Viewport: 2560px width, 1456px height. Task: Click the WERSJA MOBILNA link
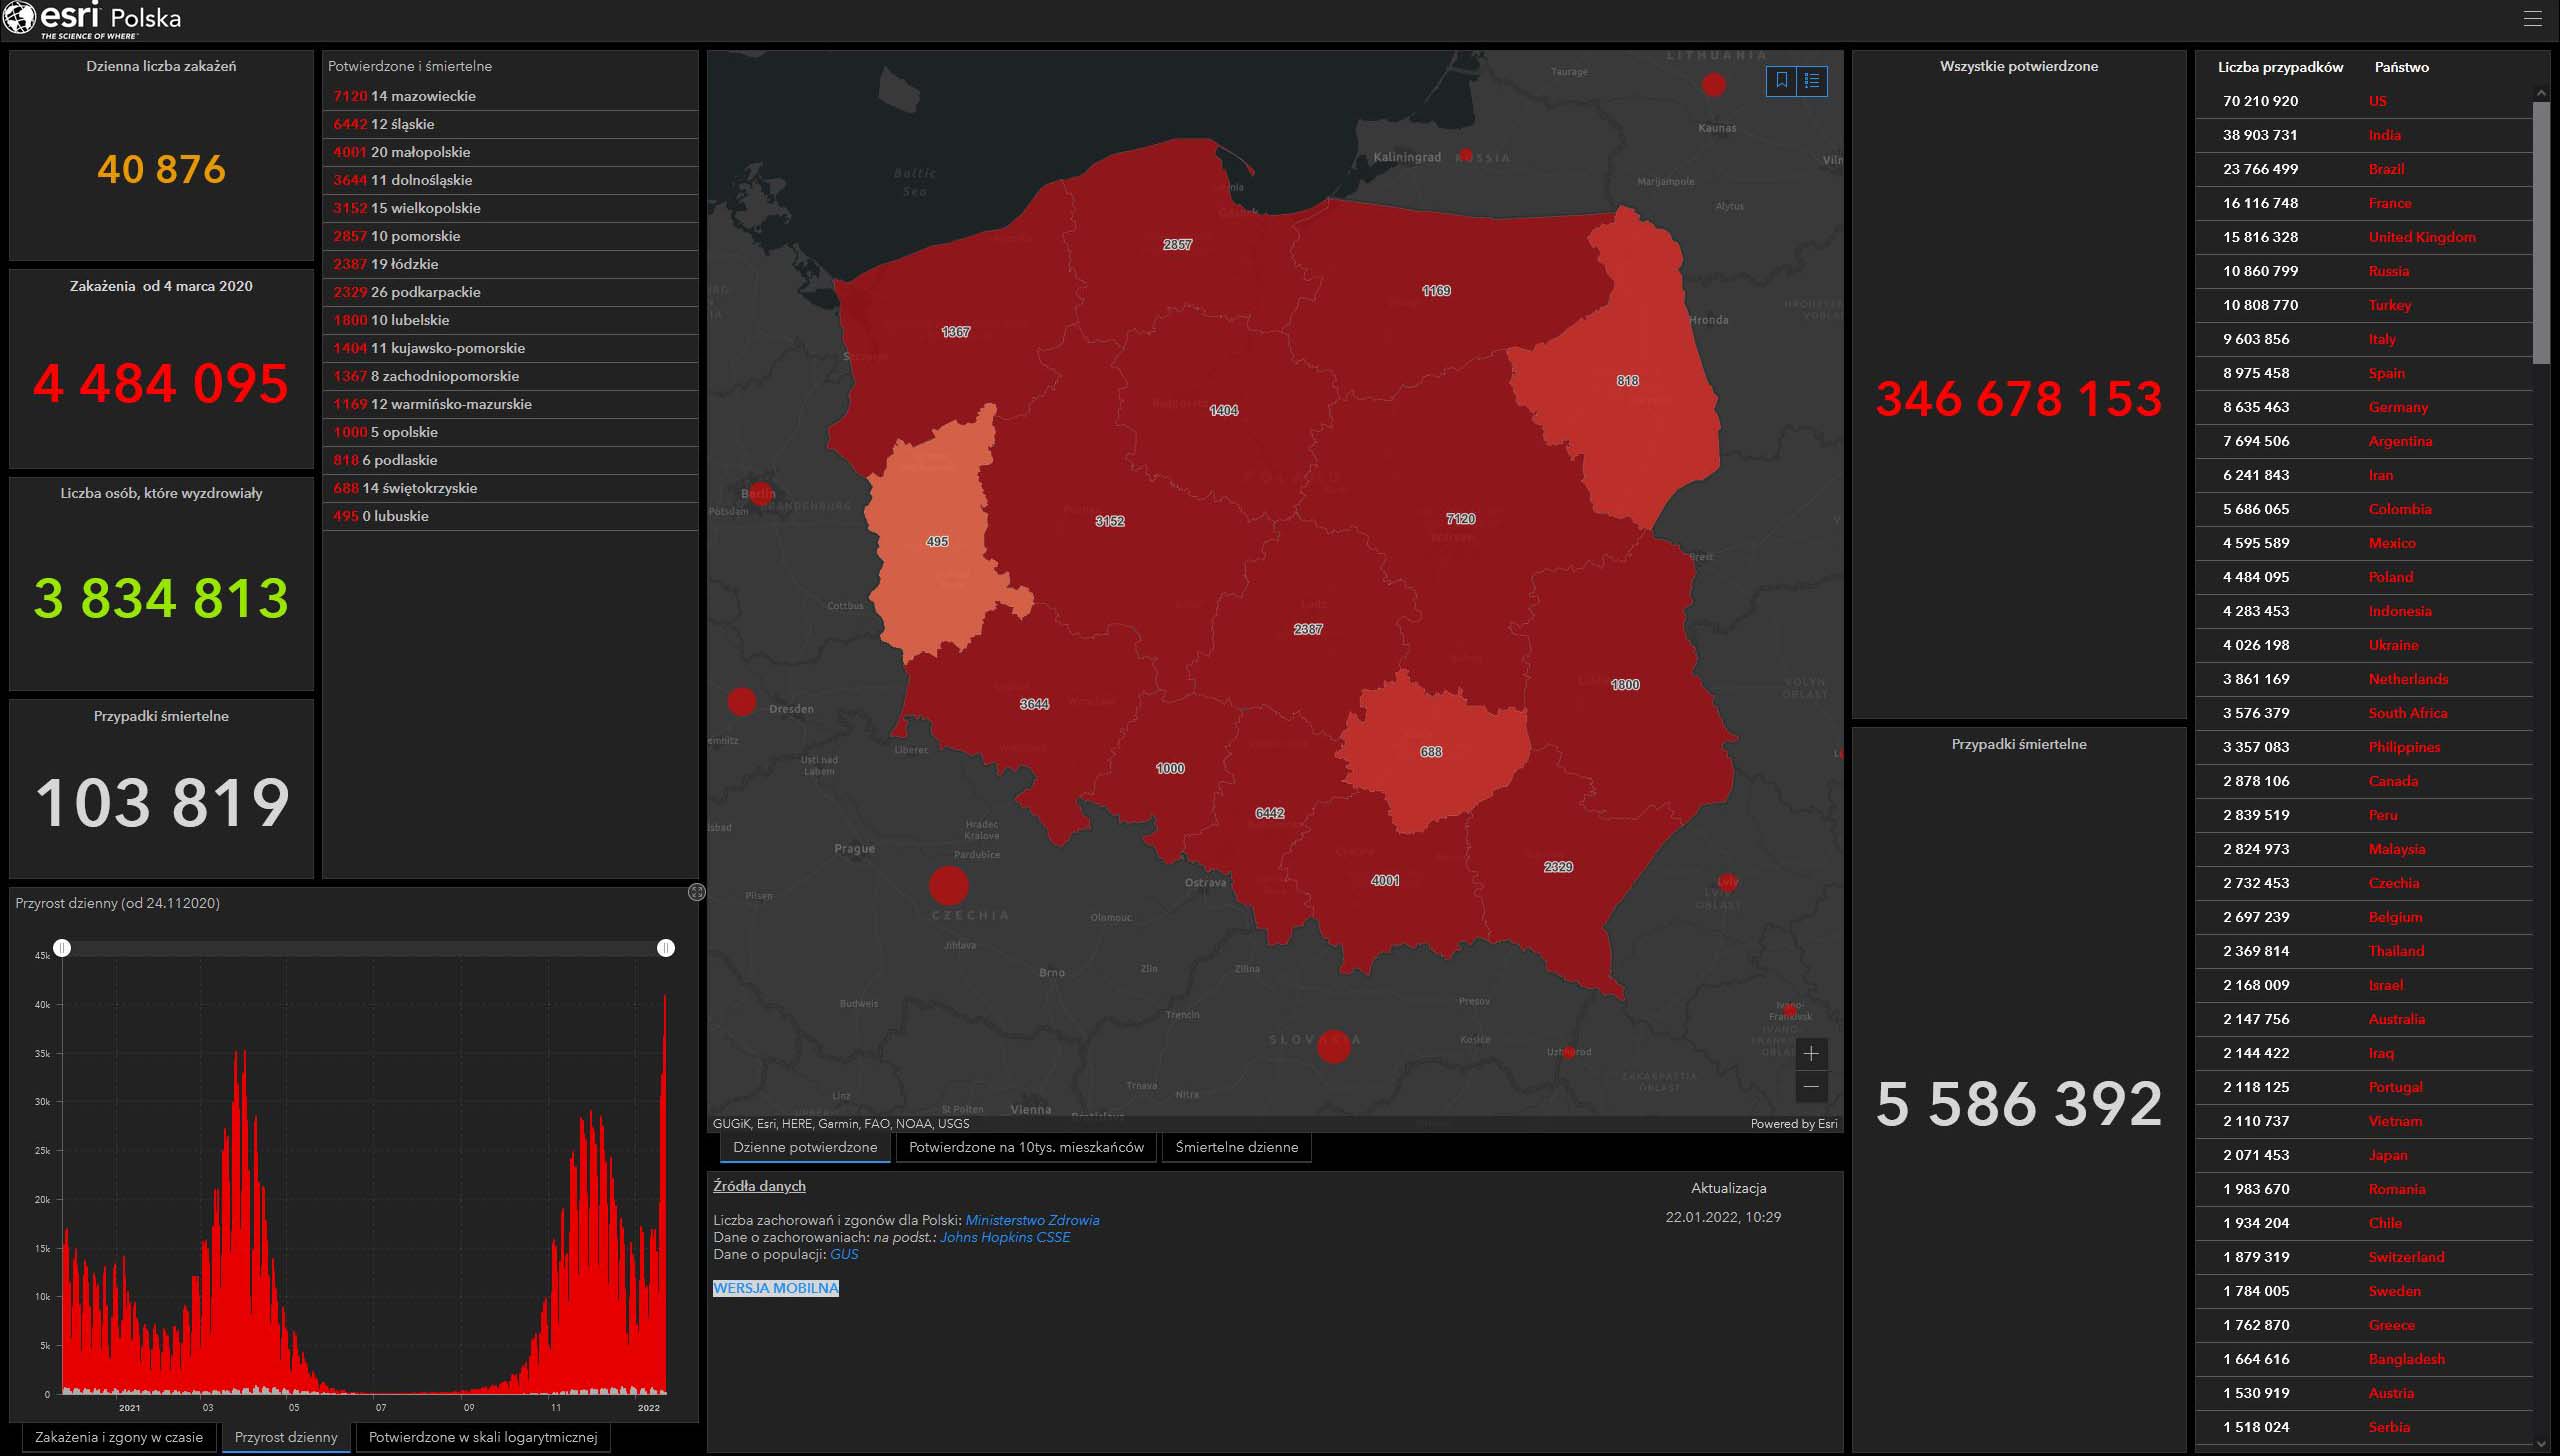775,1288
